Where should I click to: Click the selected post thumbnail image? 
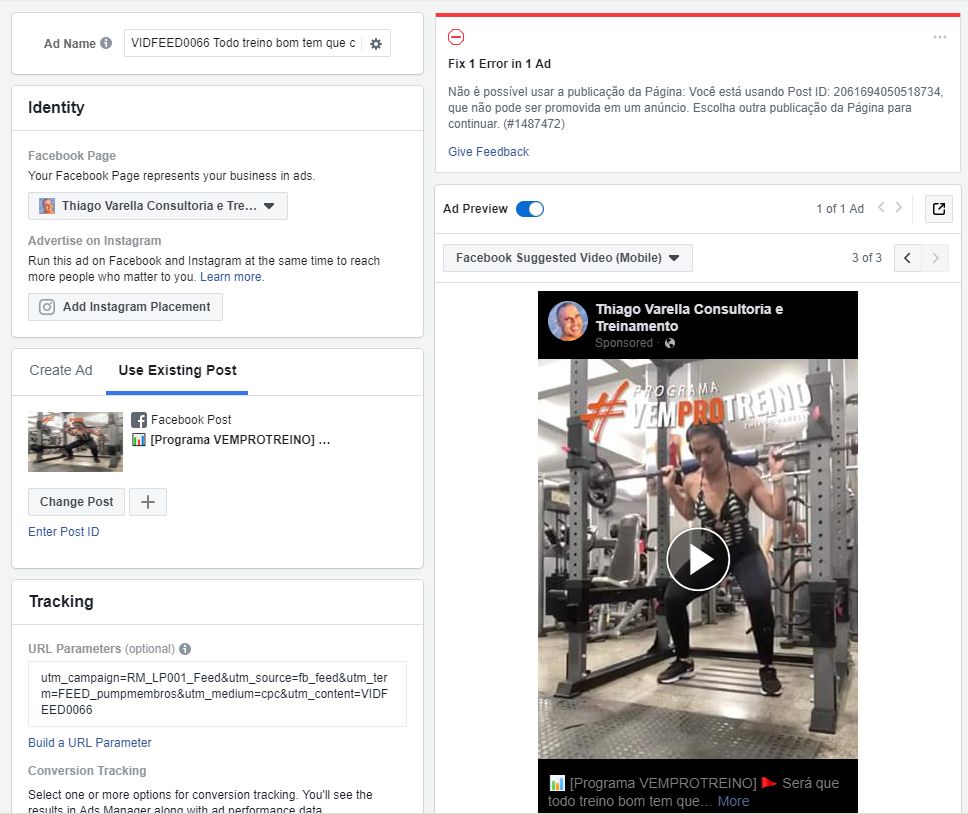click(75, 442)
